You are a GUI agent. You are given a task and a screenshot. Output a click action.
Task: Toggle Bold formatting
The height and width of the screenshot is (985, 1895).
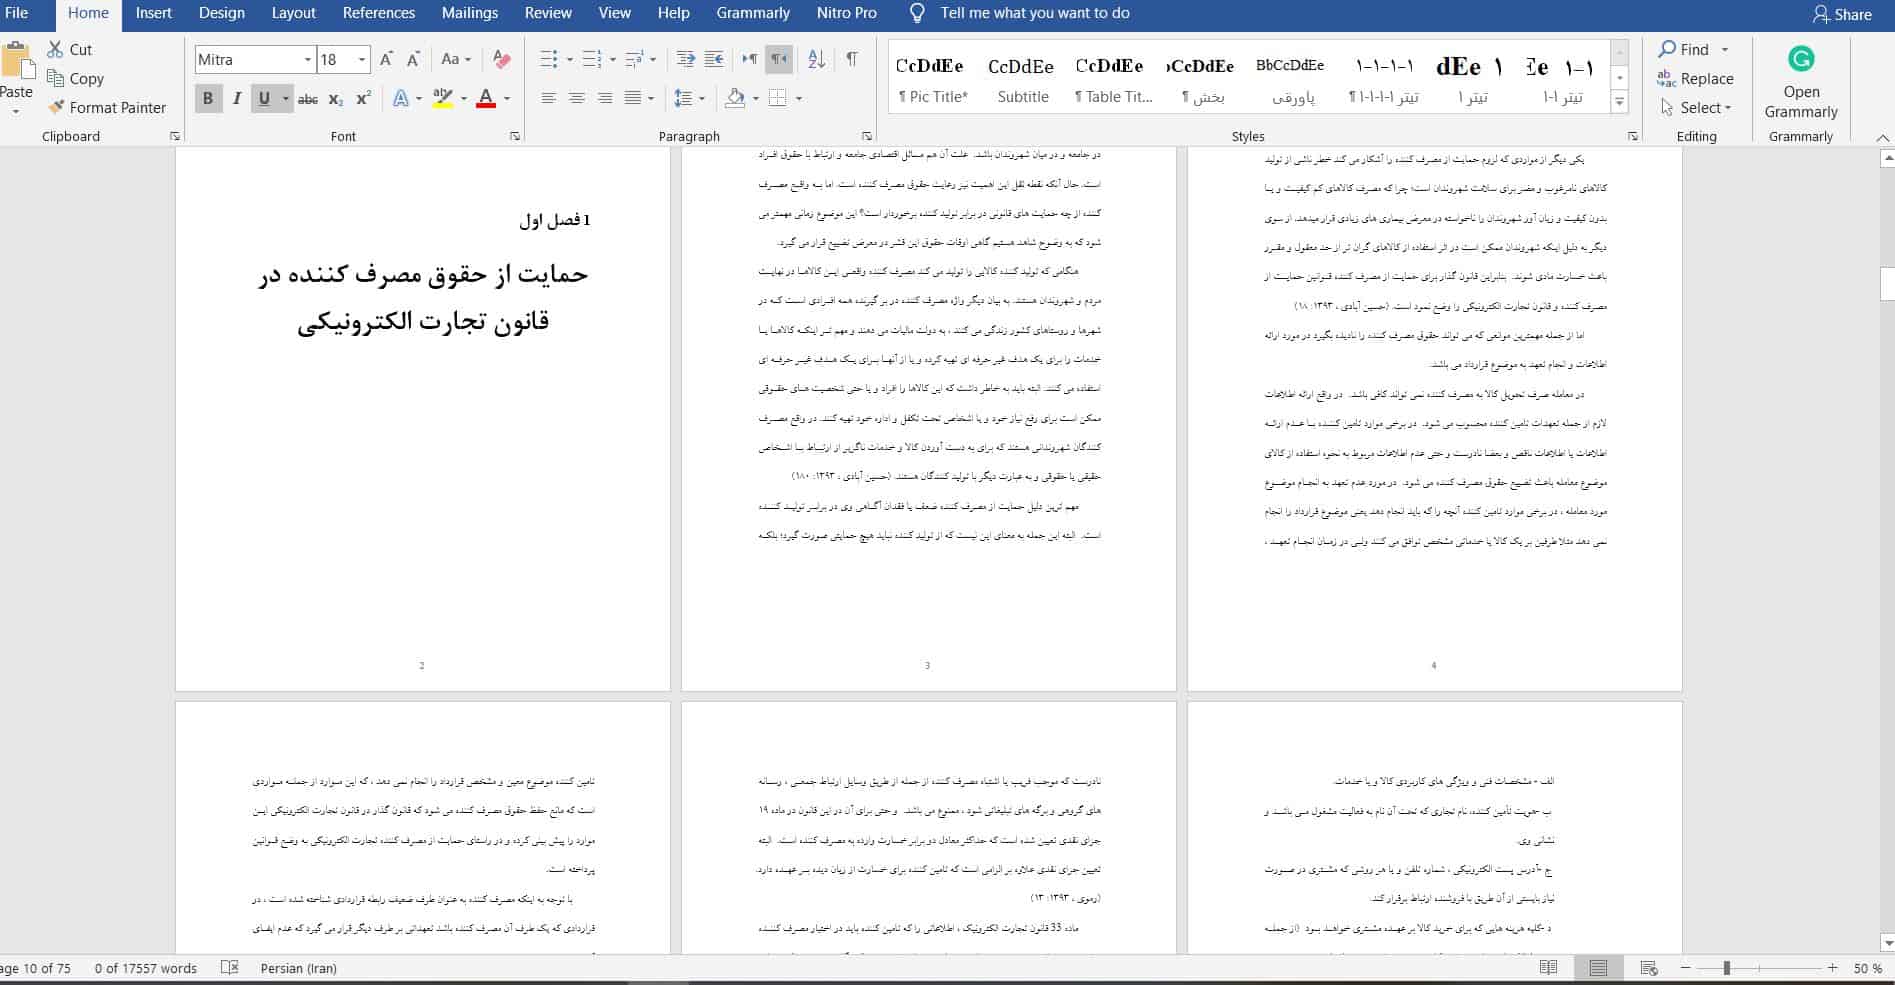pos(208,98)
